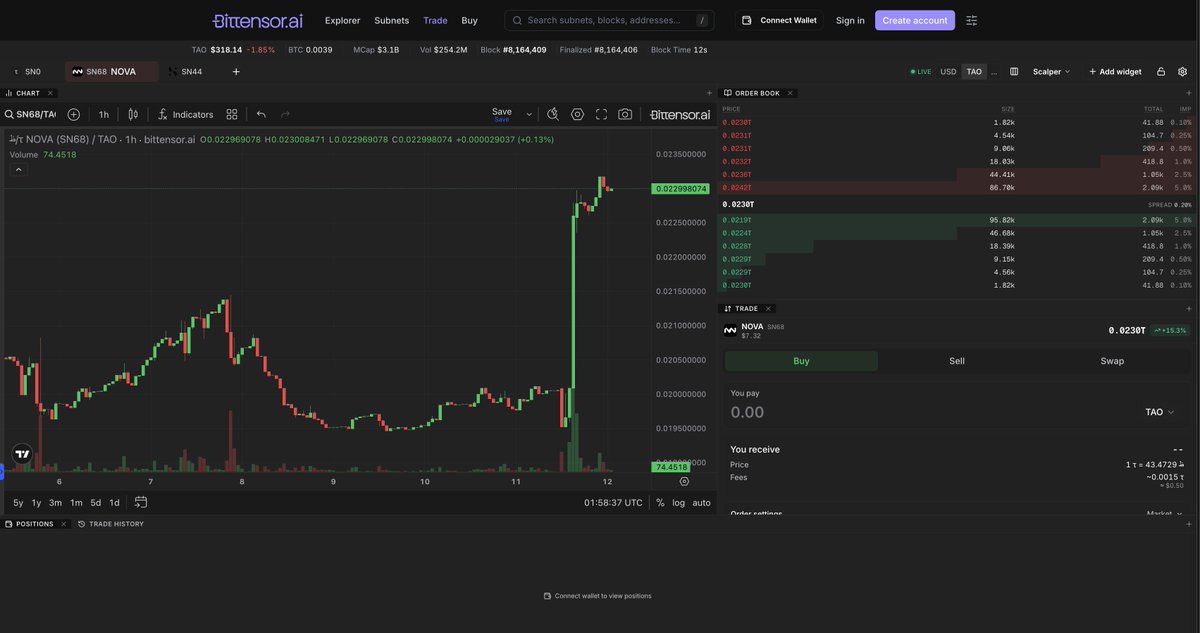Click Create account button
The height and width of the screenshot is (633, 1200).
click(x=915, y=20)
